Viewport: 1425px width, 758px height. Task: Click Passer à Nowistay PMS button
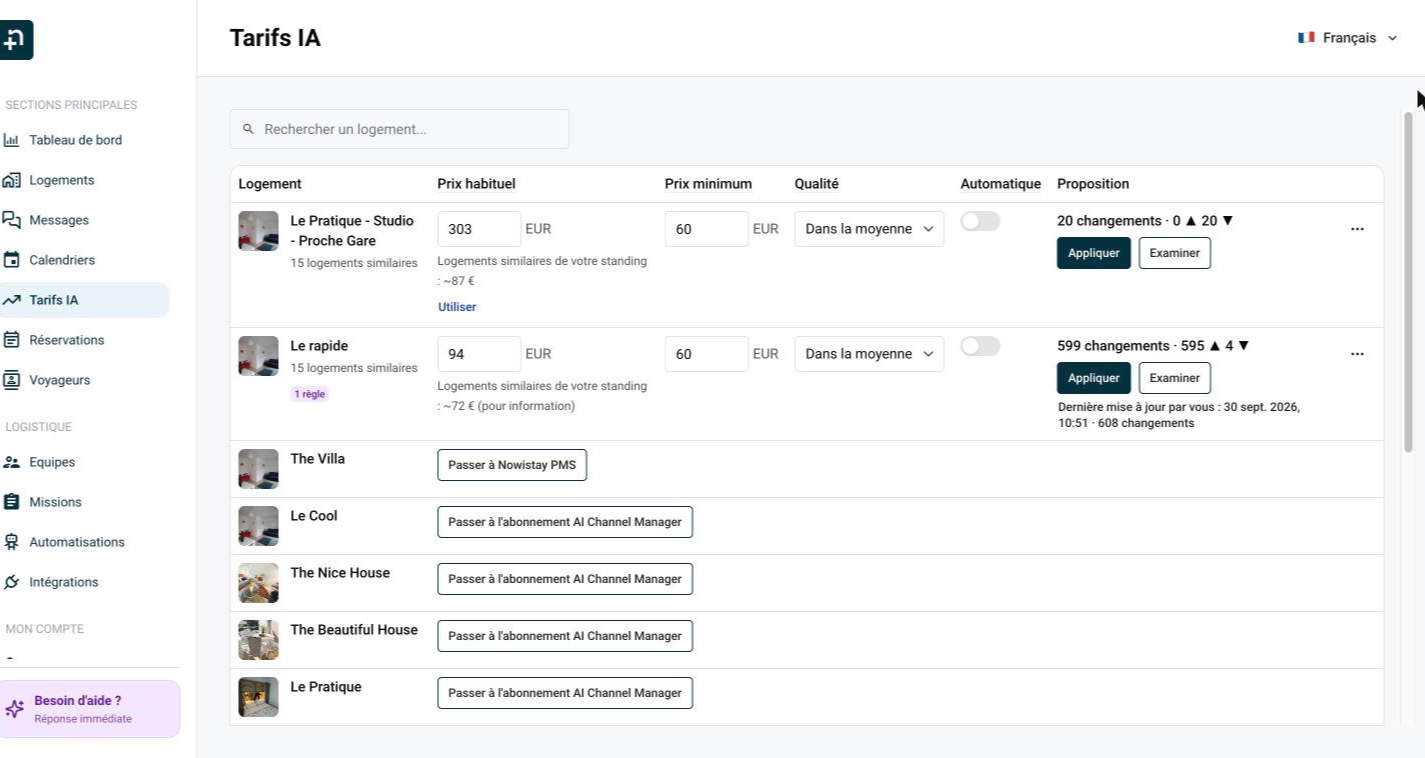[512, 465]
